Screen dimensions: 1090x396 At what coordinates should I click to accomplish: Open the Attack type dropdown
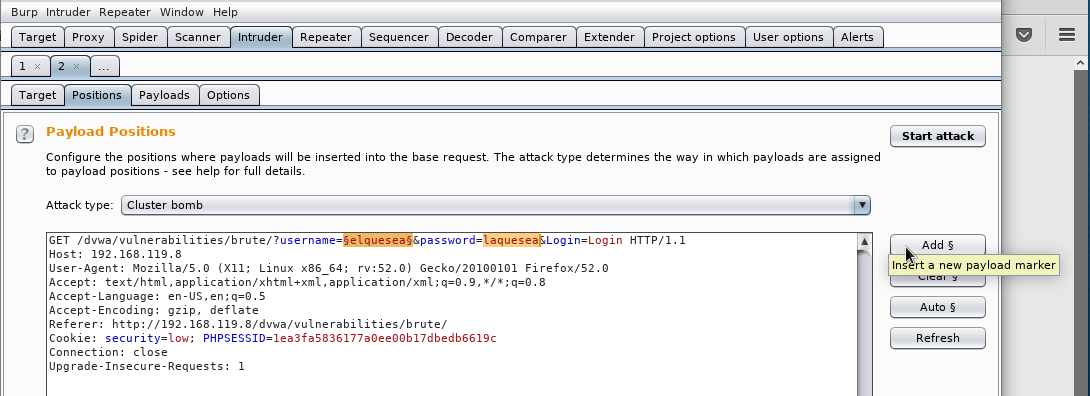tap(496, 205)
